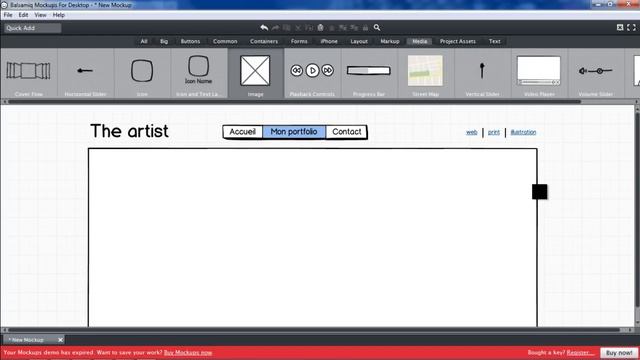Open the zoom magnifier icon
640x360 pixels.
pyautogui.click(x=377, y=28)
